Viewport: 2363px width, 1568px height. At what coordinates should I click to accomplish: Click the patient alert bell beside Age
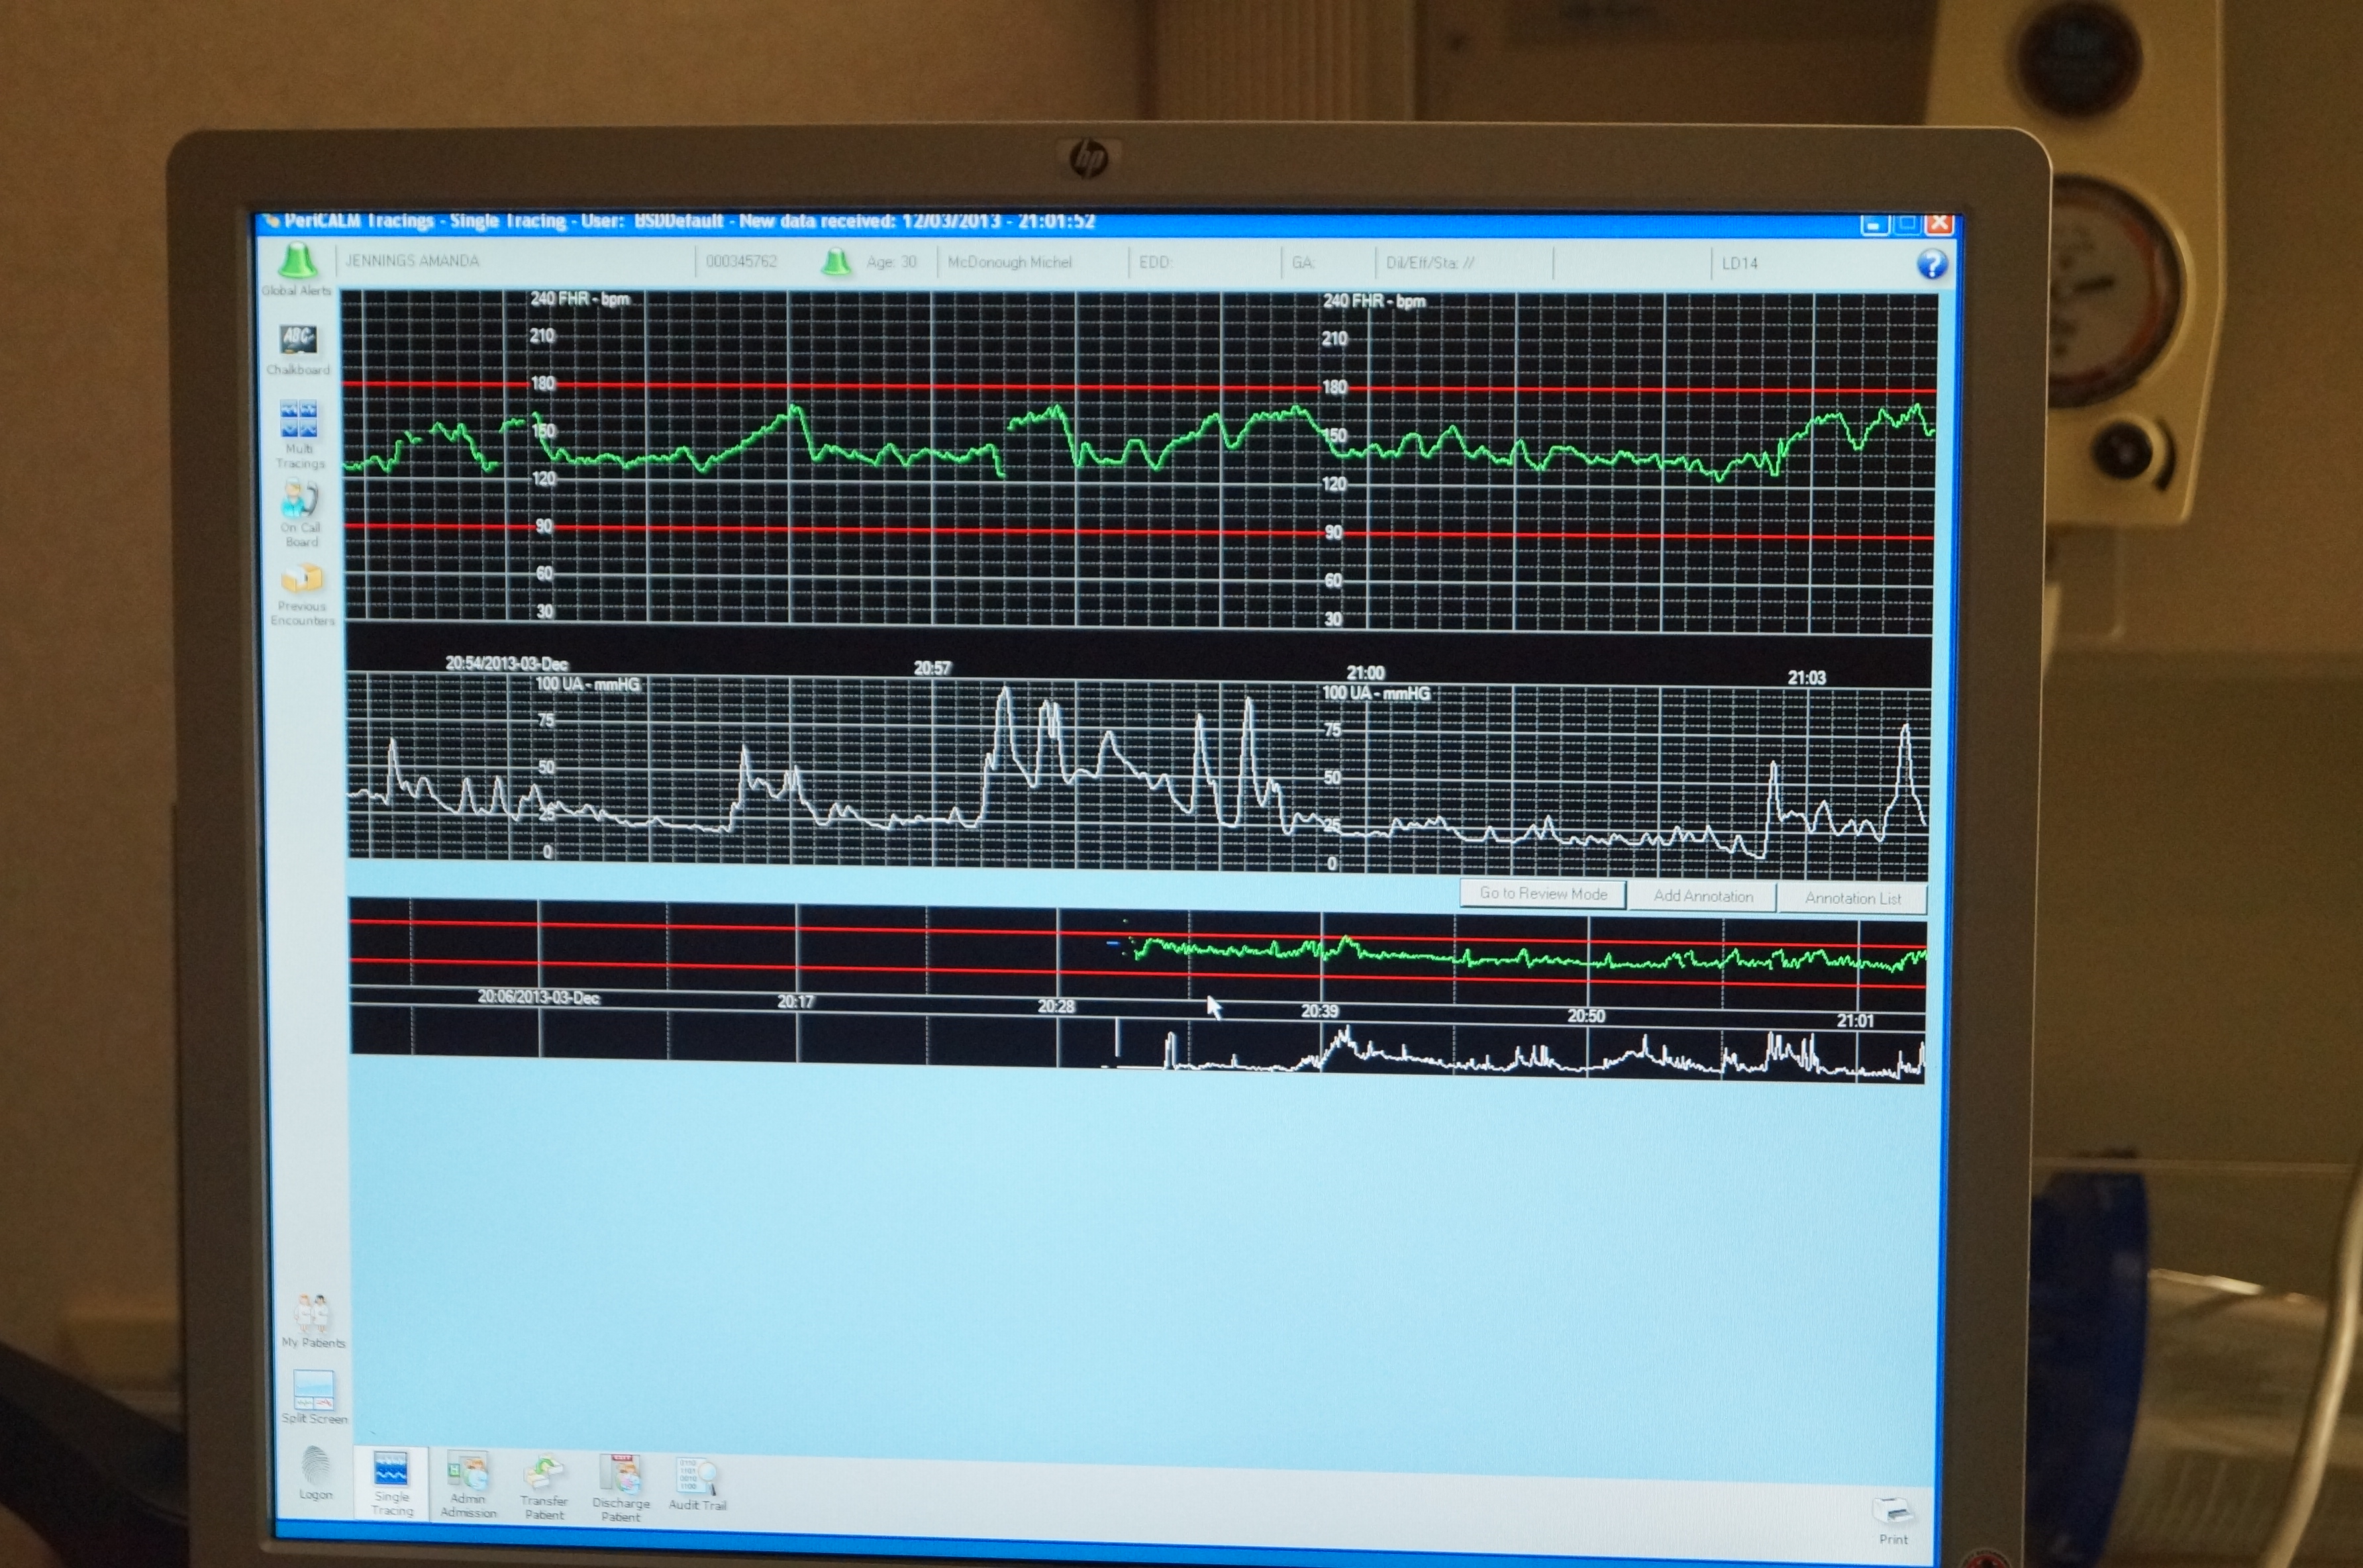click(836, 262)
